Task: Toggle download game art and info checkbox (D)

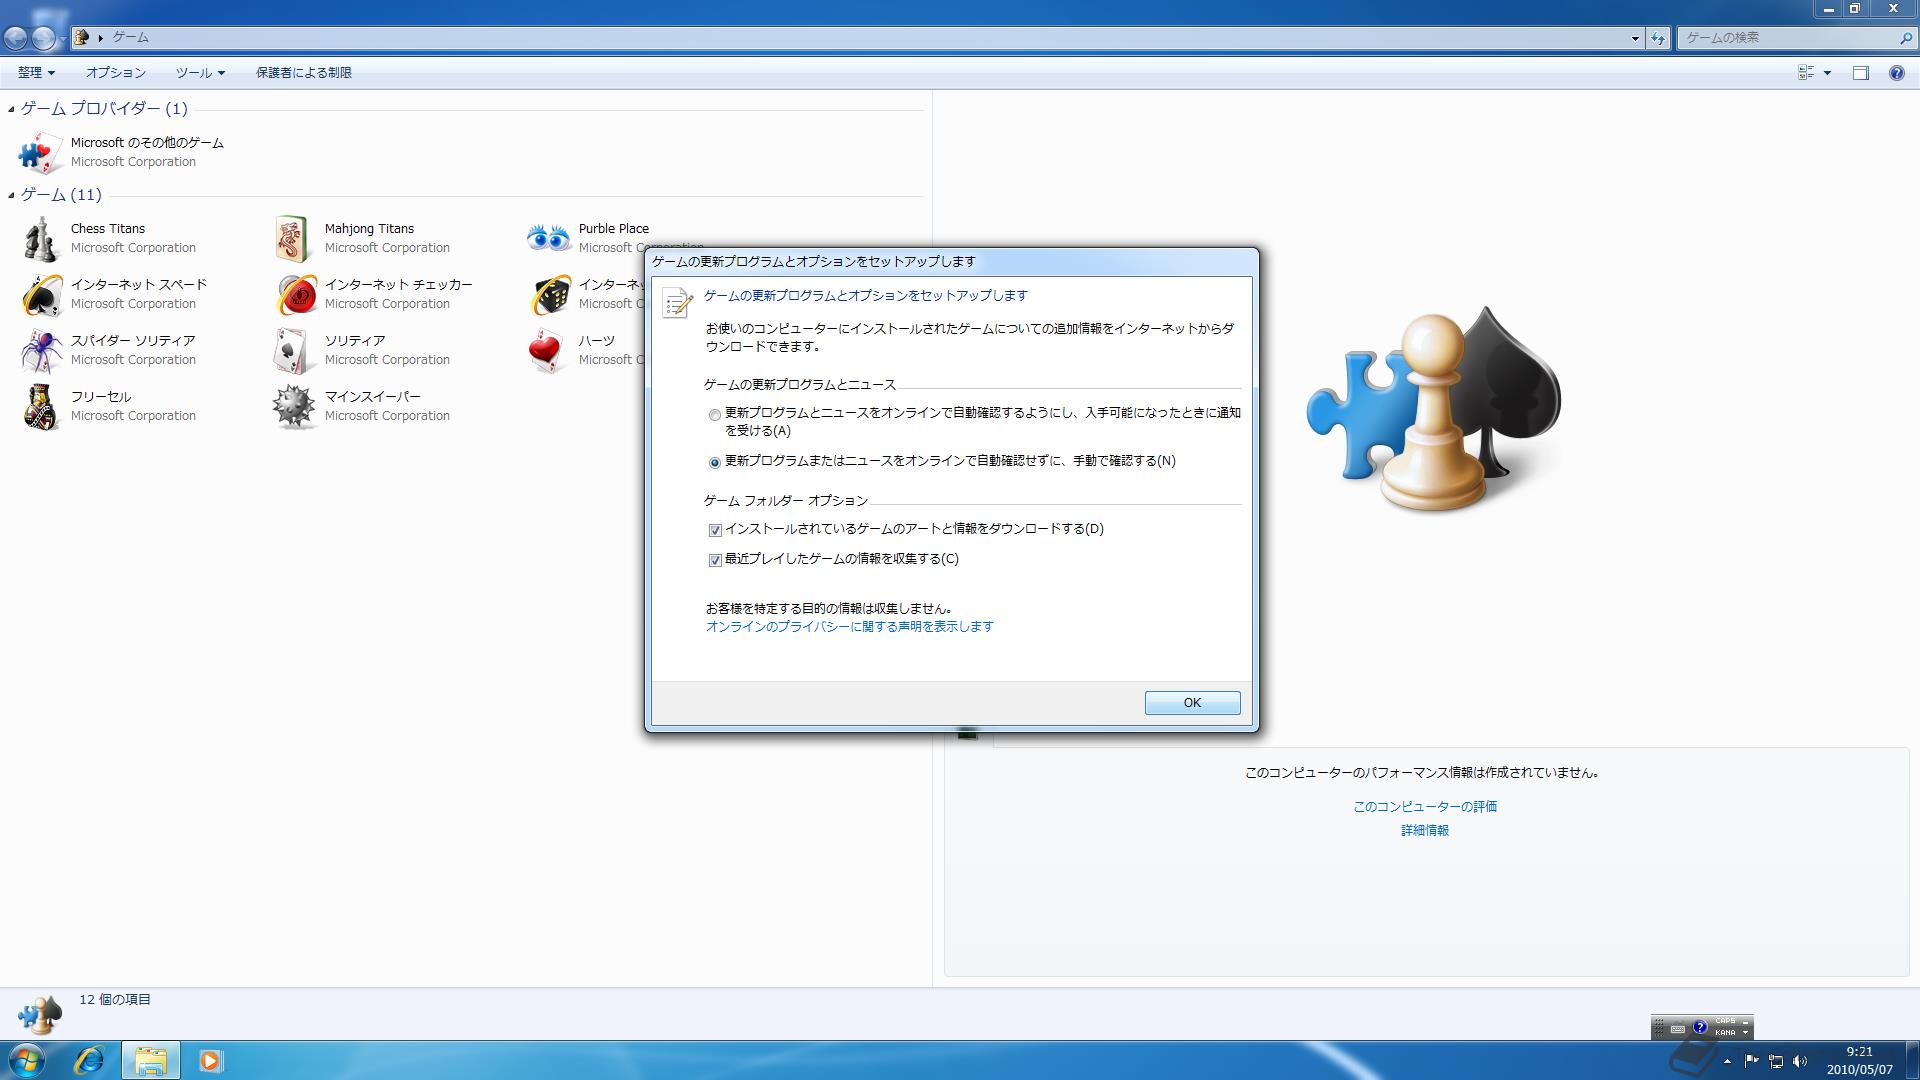Action: click(715, 530)
